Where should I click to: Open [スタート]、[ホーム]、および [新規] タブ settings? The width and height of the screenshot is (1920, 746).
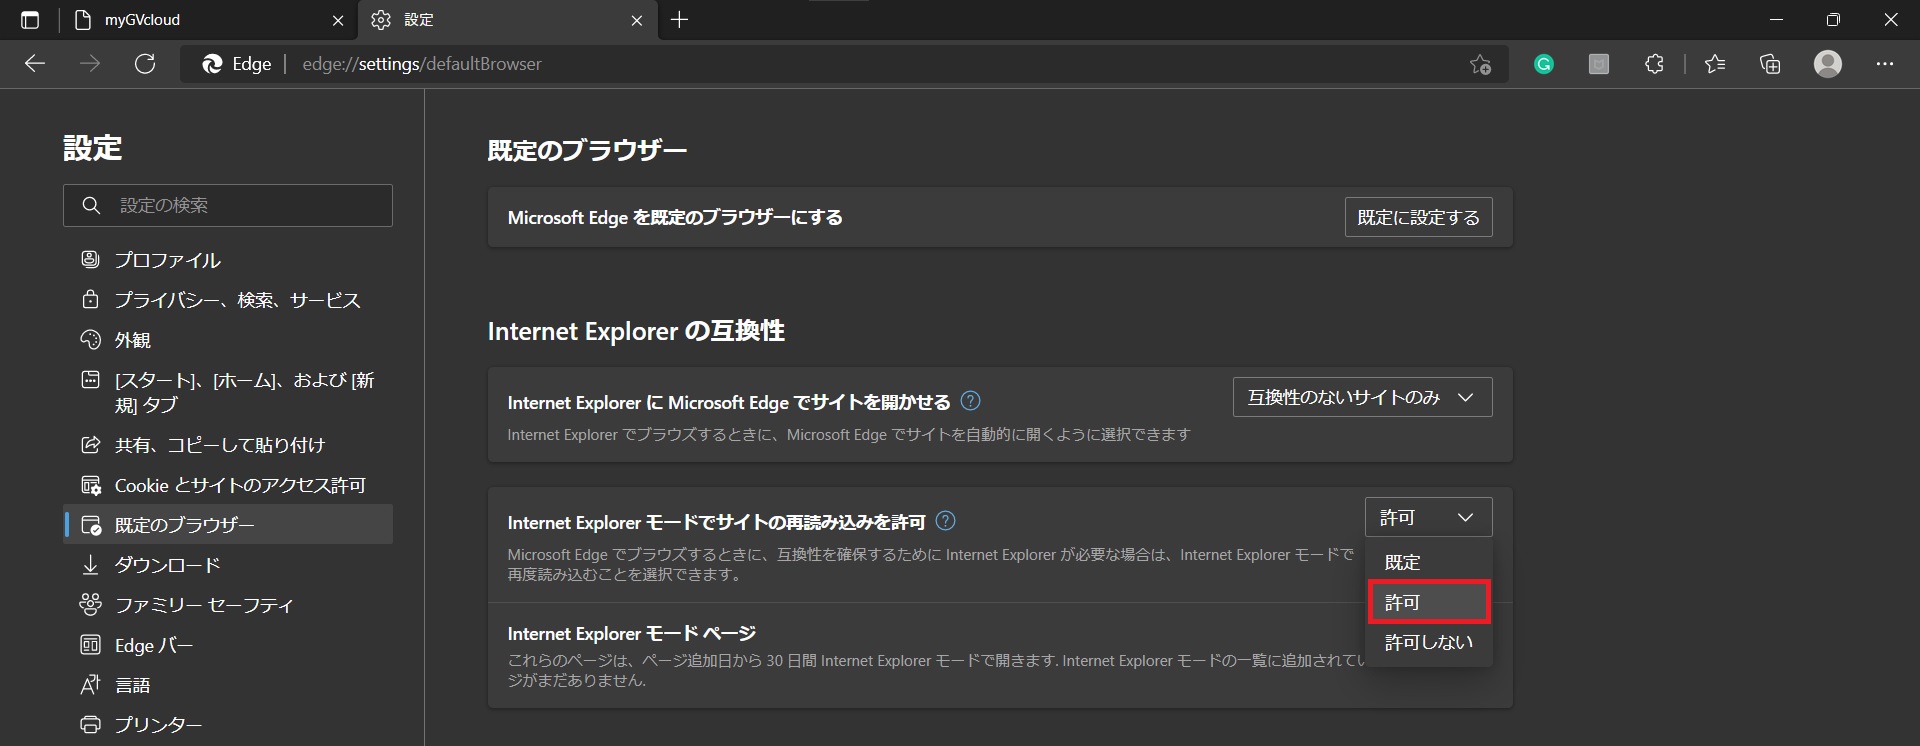(228, 392)
